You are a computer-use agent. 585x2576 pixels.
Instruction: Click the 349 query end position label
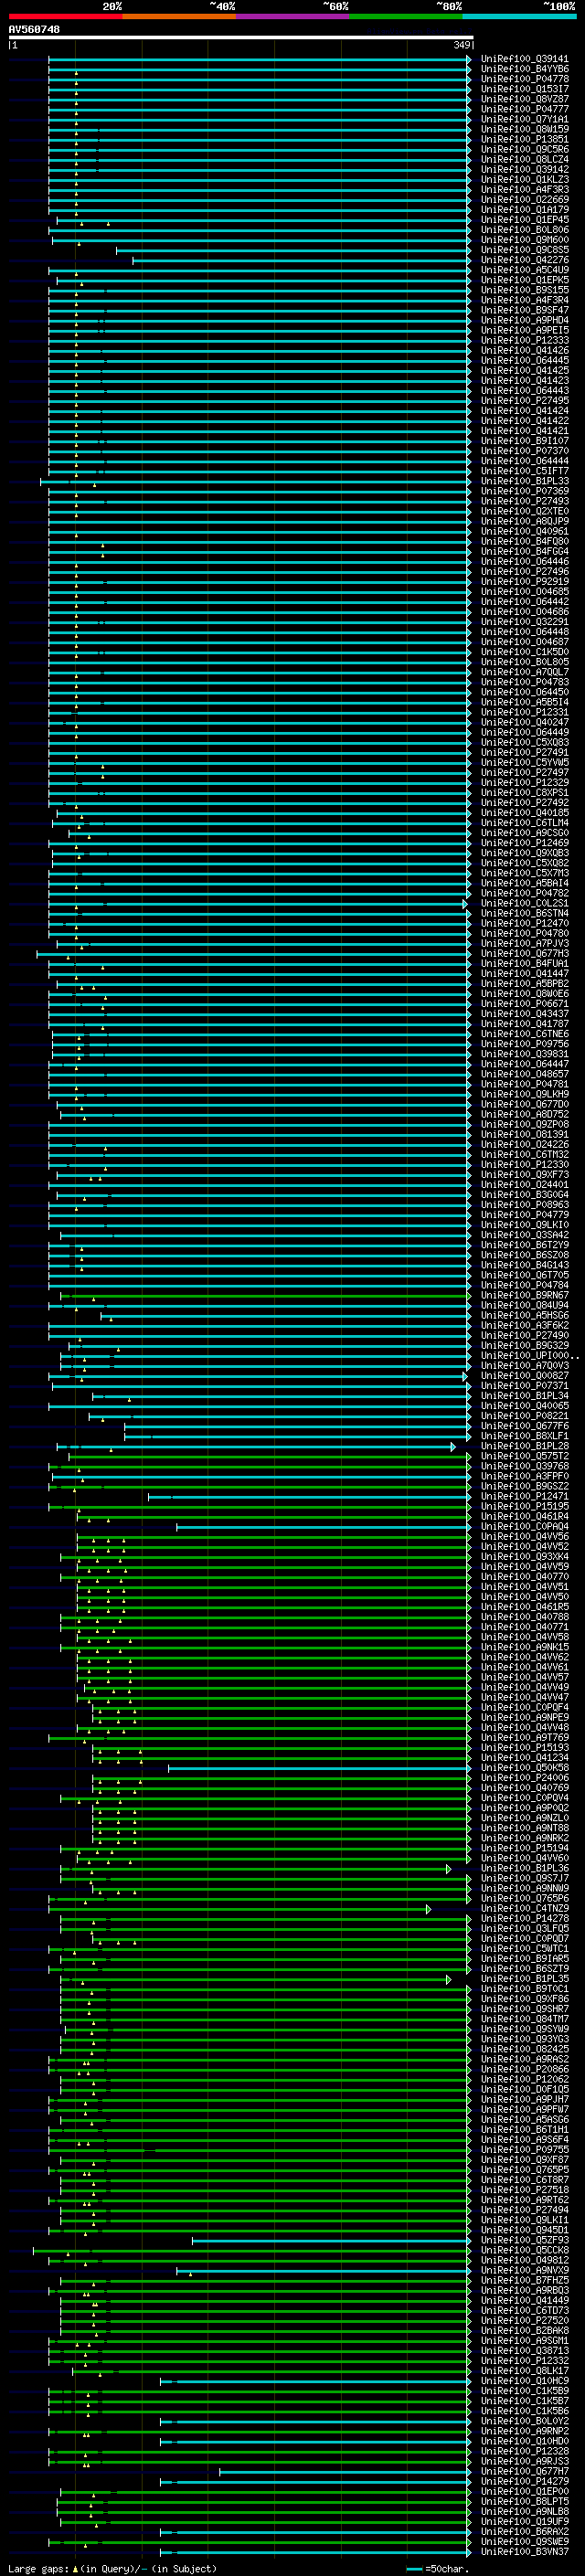[x=462, y=45]
